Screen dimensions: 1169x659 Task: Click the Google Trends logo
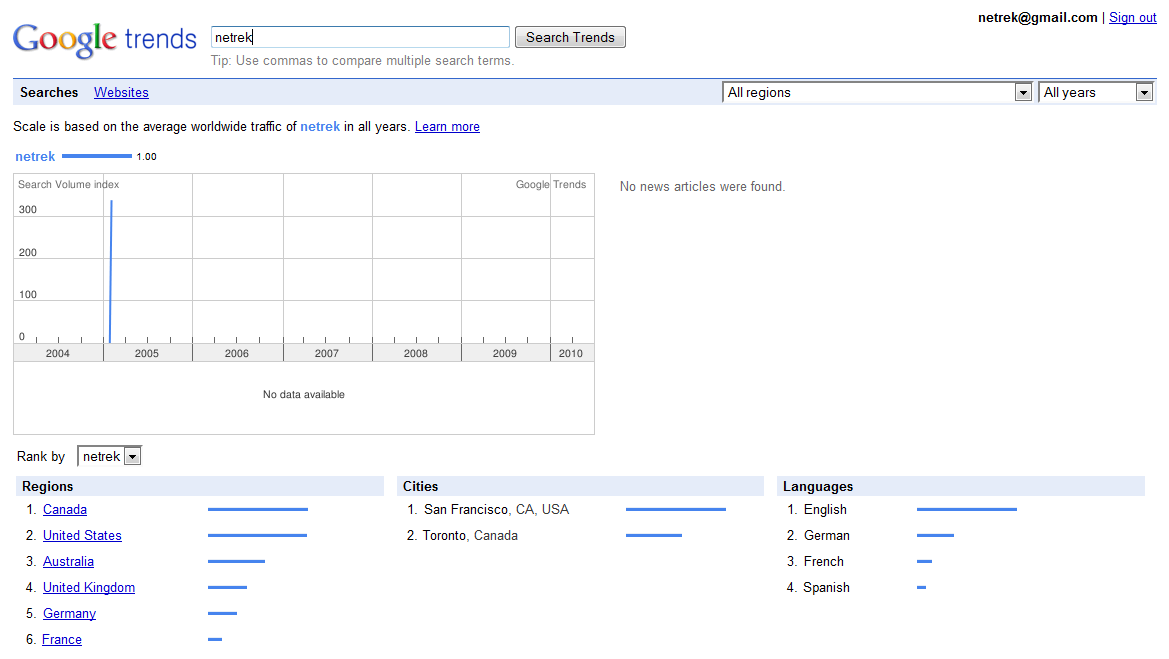tap(104, 40)
